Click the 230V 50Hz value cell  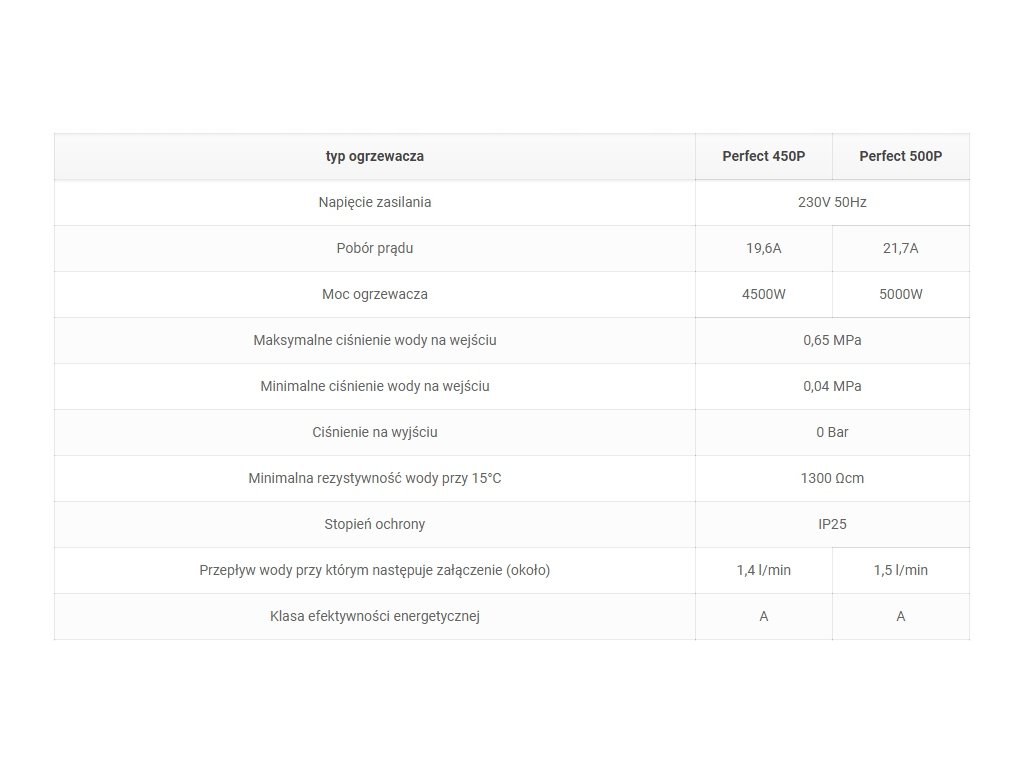point(832,202)
